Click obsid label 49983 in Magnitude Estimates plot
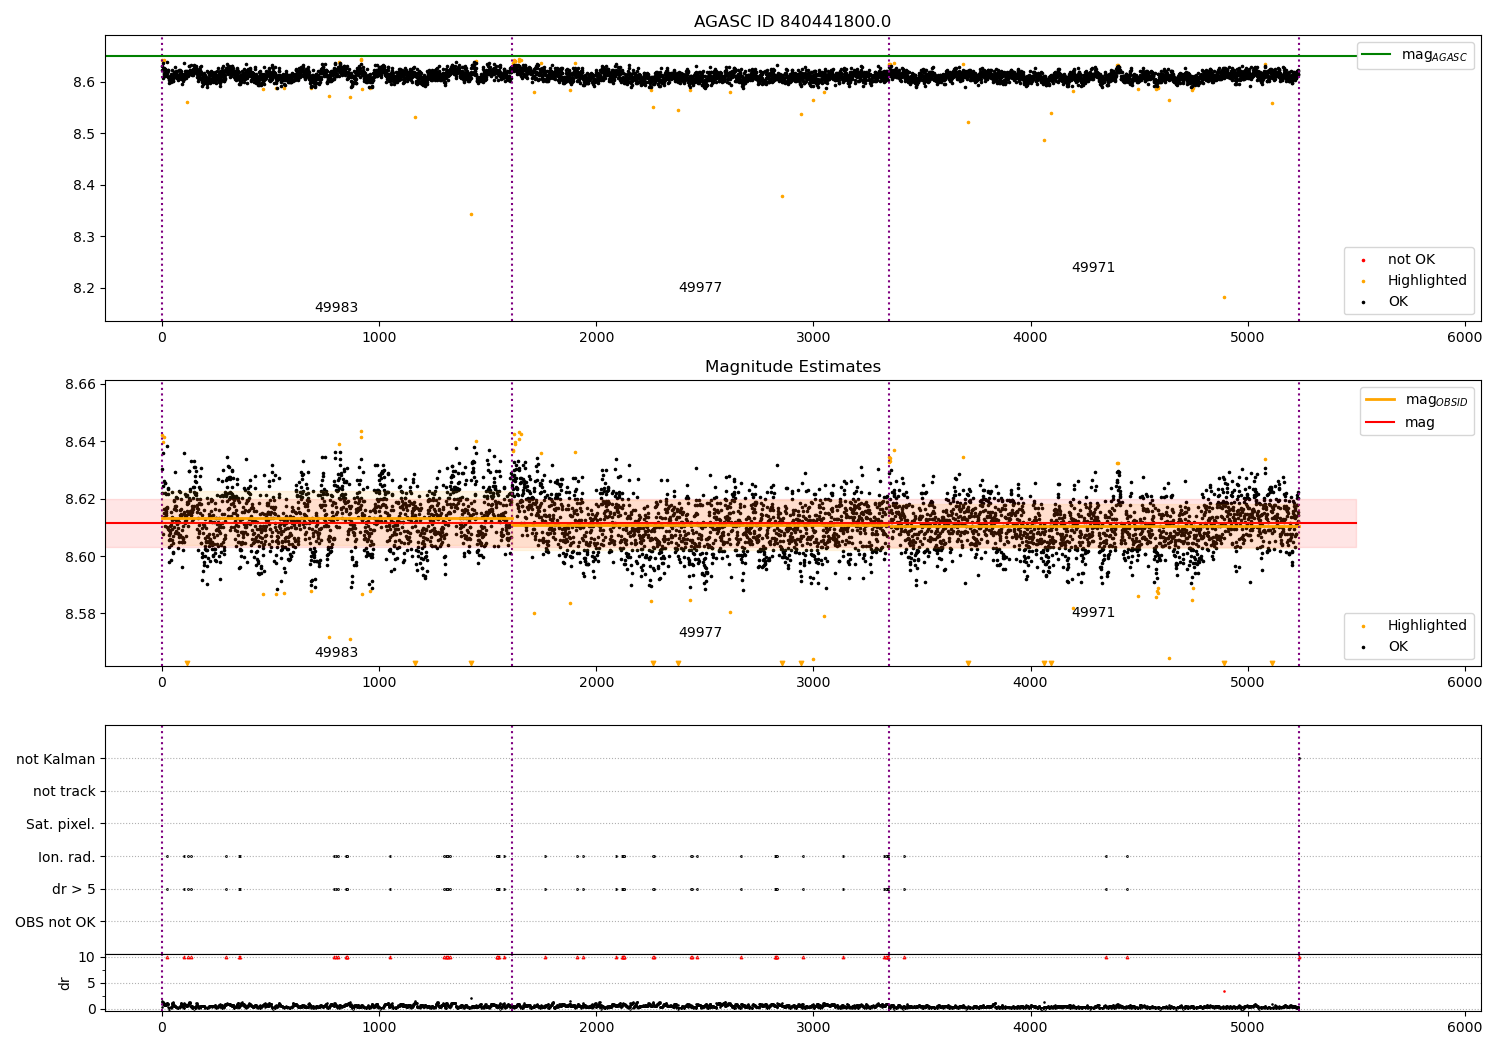The width and height of the screenshot is (1500, 1050). (x=336, y=653)
